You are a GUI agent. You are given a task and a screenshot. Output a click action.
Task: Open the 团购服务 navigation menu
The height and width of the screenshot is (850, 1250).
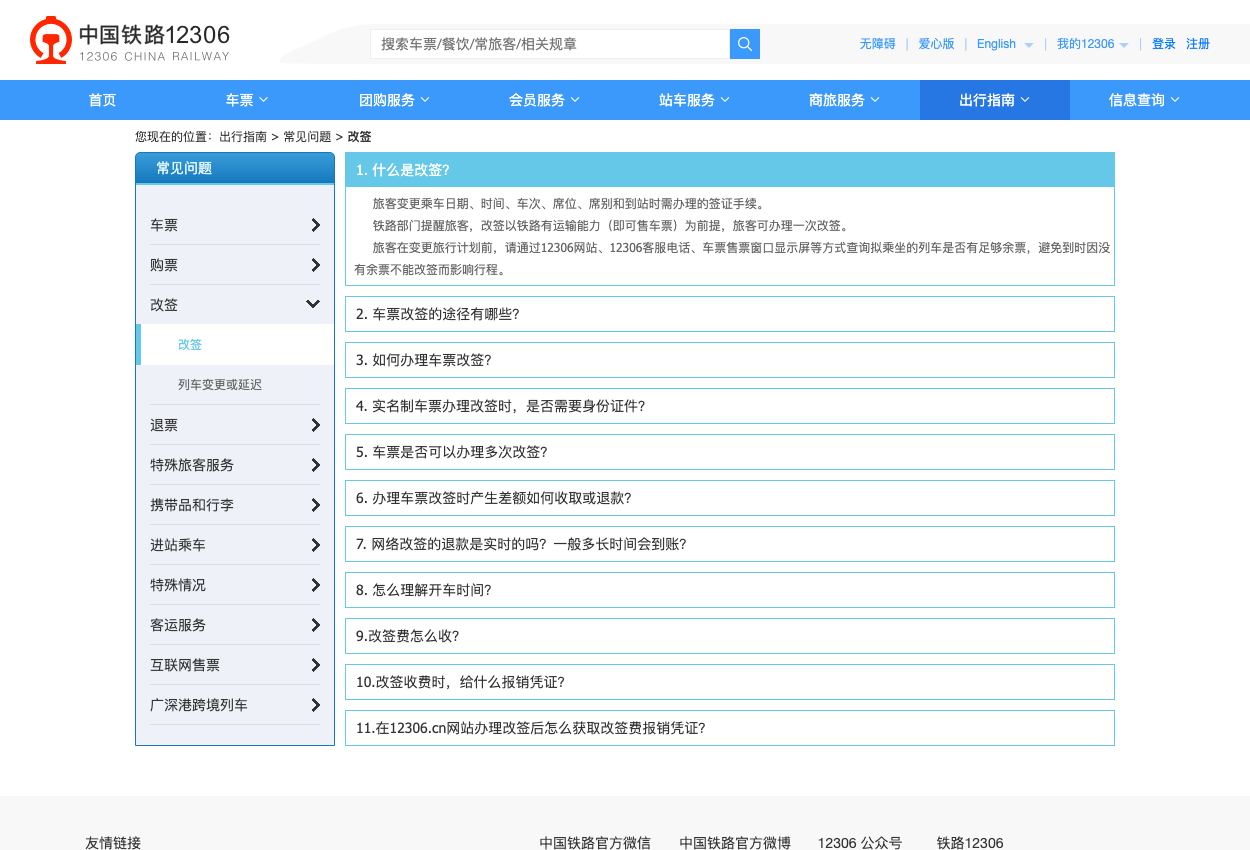(395, 100)
